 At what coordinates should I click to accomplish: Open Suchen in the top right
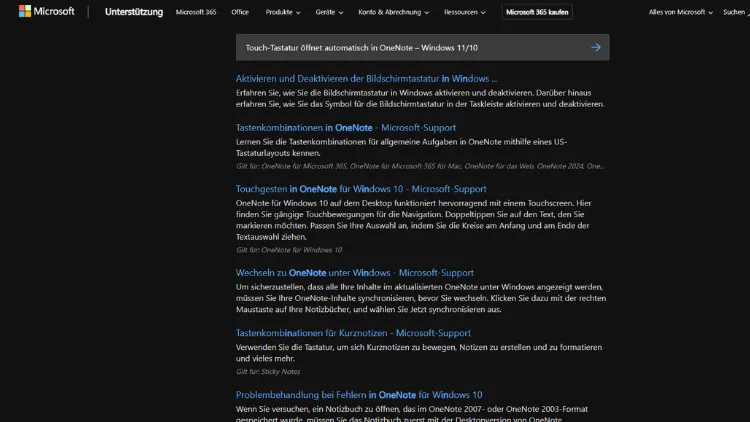point(734,13)
